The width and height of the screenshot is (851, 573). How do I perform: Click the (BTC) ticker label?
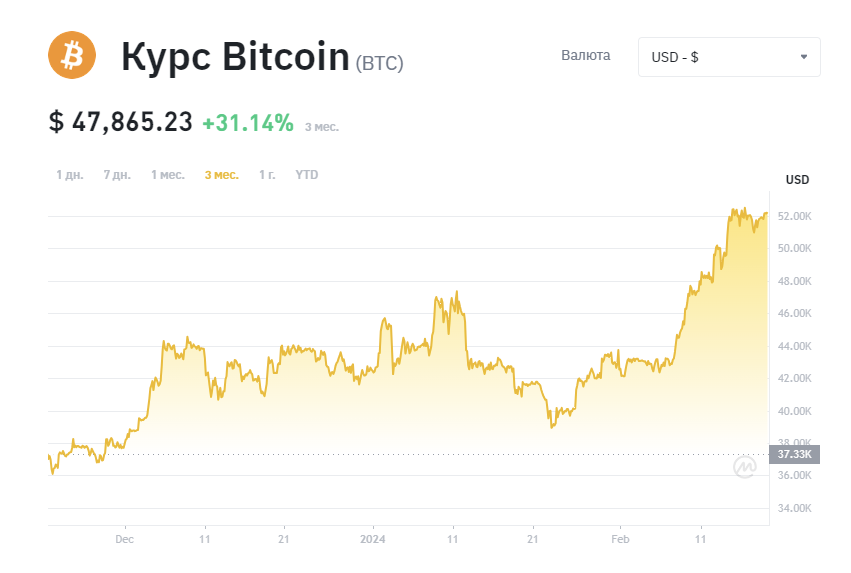pos(379,63)
